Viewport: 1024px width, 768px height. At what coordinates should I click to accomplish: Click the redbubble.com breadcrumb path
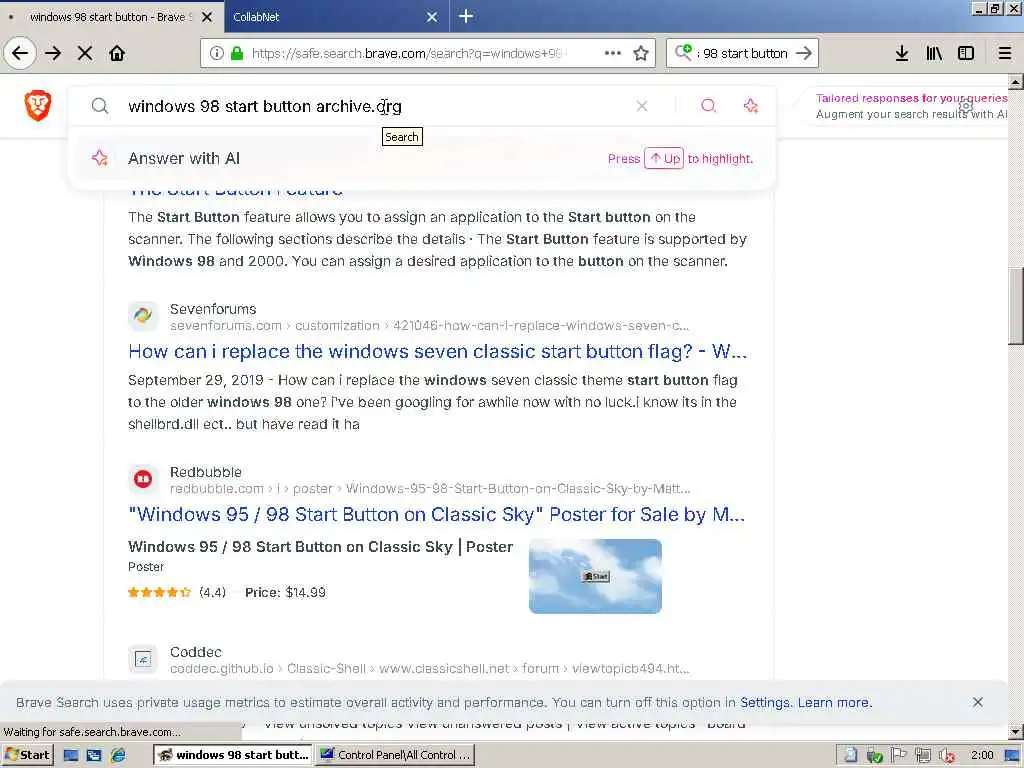430,488
